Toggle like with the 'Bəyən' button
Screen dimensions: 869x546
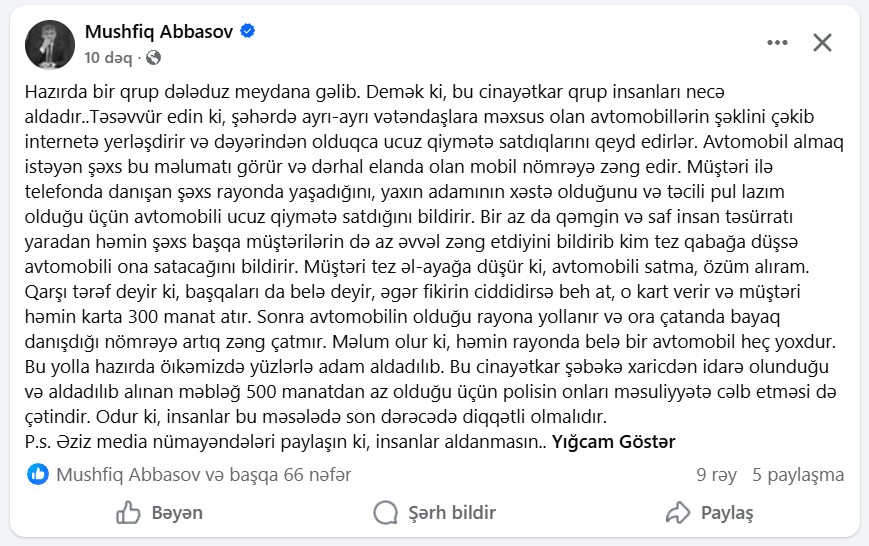(160, 513)
